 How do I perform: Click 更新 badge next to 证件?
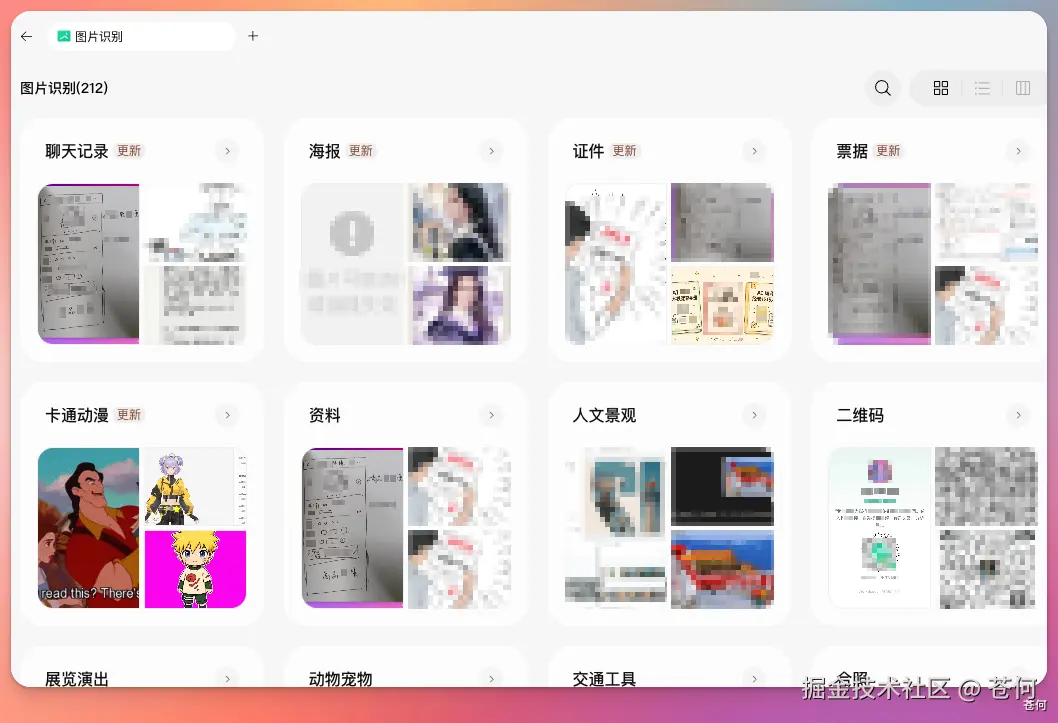[624, 150]
